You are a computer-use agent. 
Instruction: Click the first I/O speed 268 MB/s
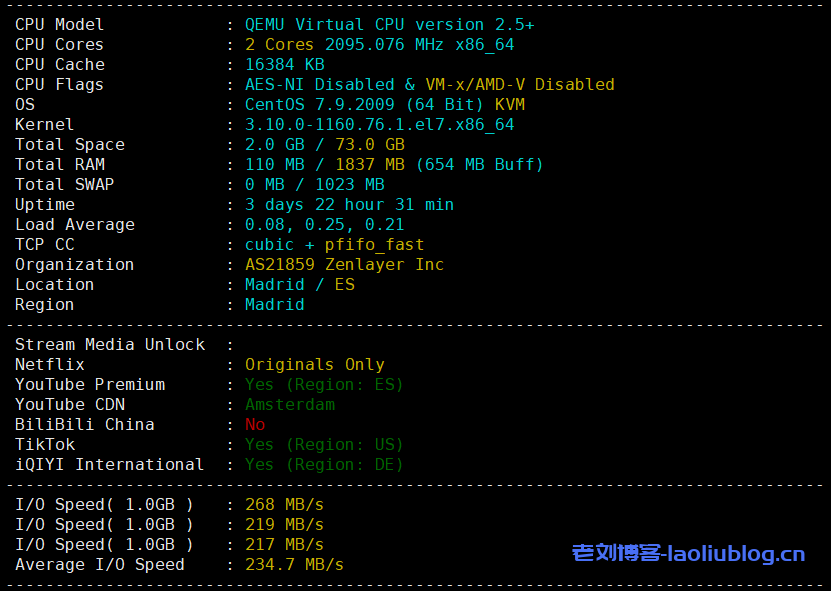pos(284,504)
